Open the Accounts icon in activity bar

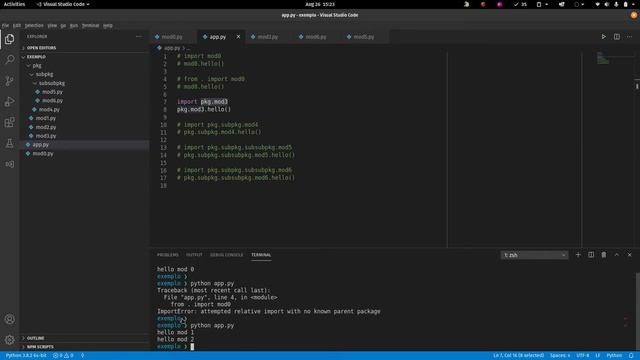9,319
